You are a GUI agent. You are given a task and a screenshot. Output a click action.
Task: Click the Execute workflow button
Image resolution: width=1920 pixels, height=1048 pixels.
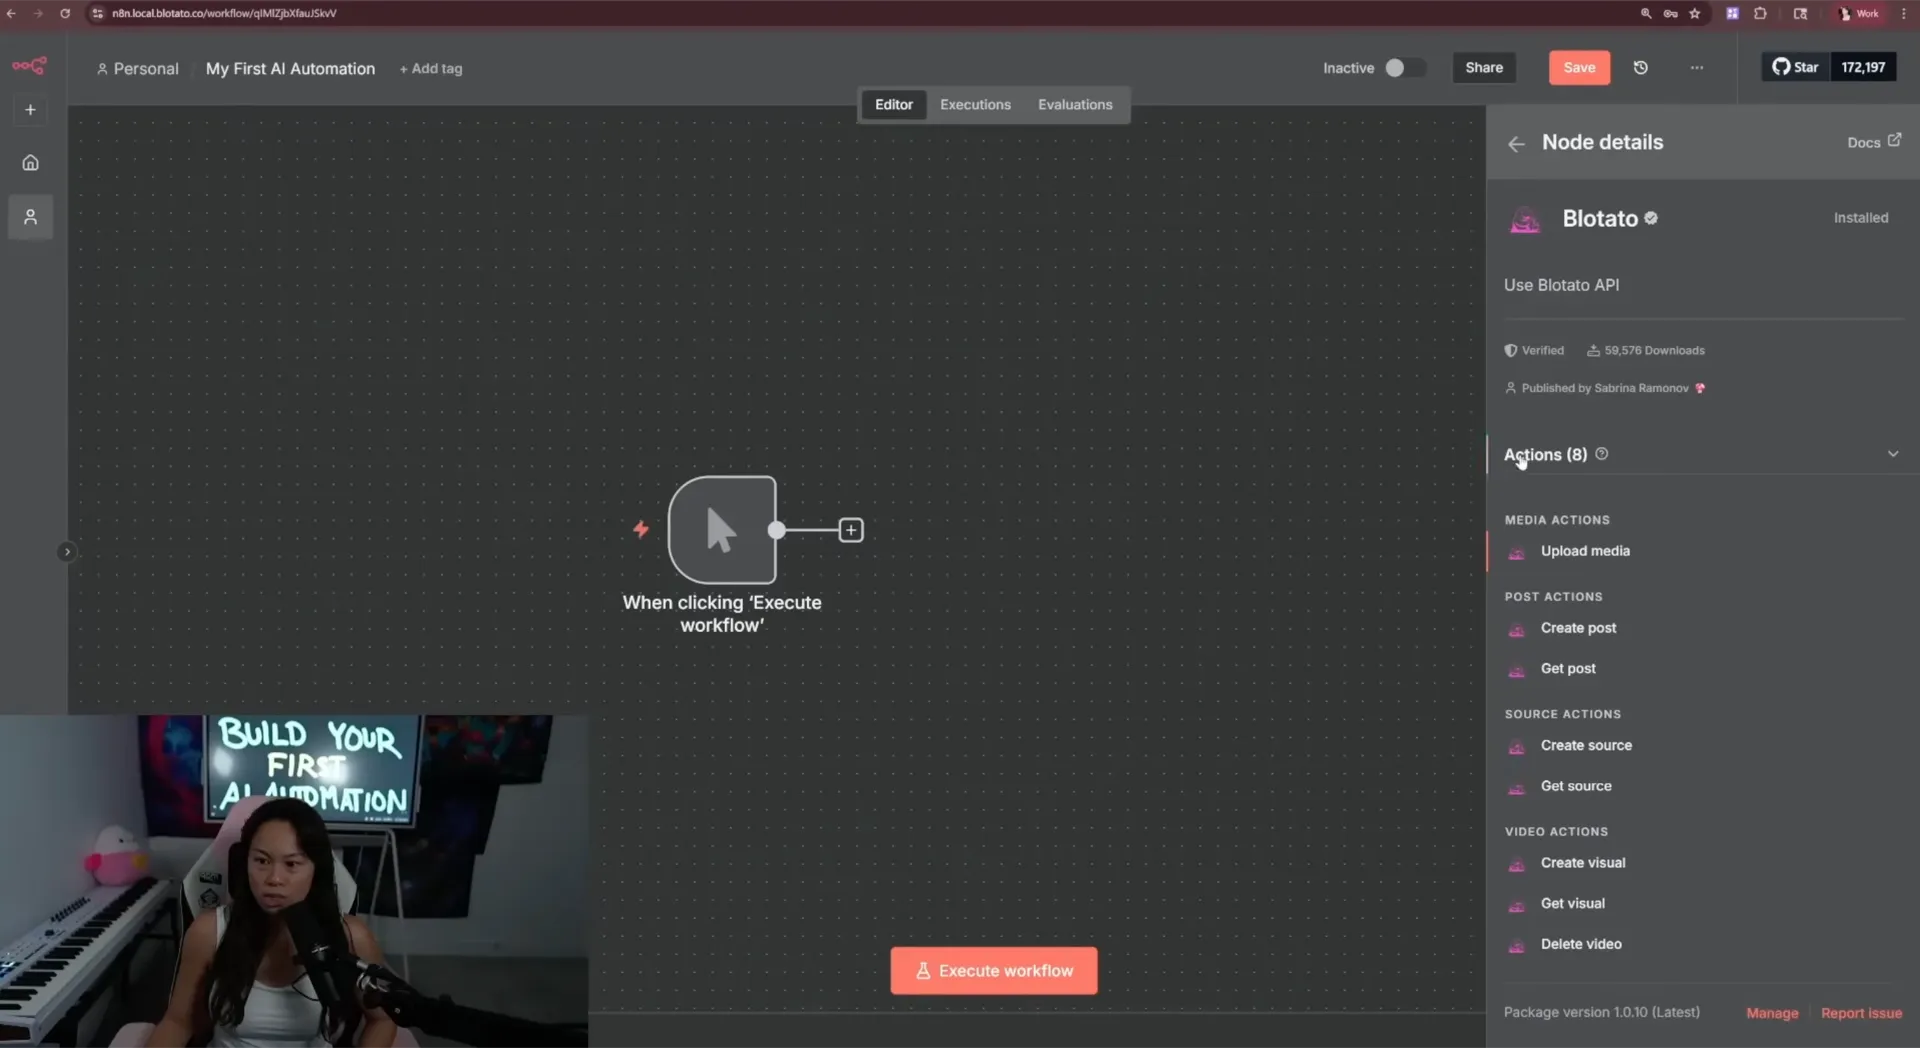click(x=993, y=970)
